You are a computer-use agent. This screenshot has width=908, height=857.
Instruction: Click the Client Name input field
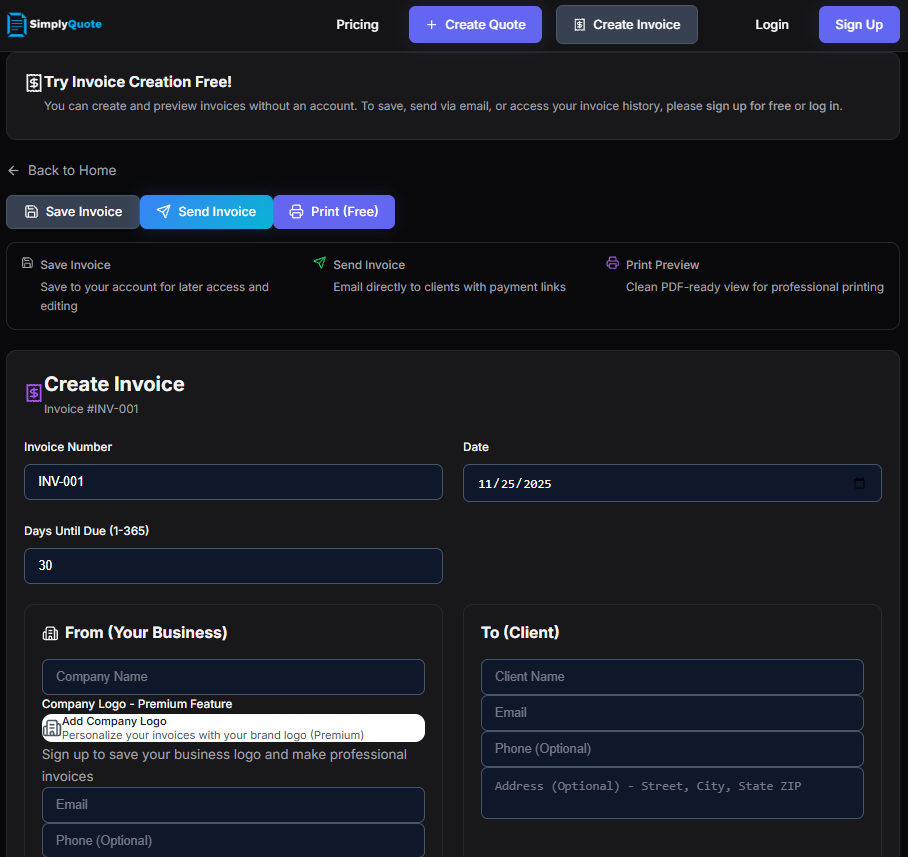pos(672,677)
